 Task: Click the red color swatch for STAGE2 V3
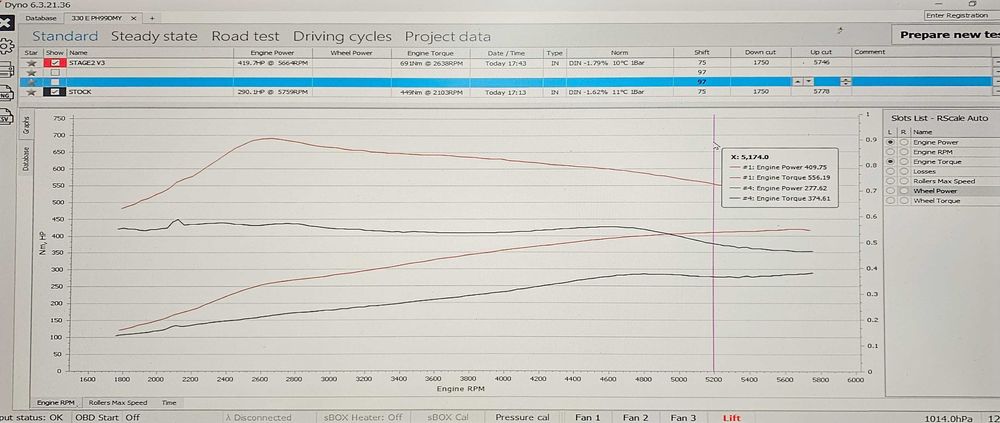pos(55,63)
